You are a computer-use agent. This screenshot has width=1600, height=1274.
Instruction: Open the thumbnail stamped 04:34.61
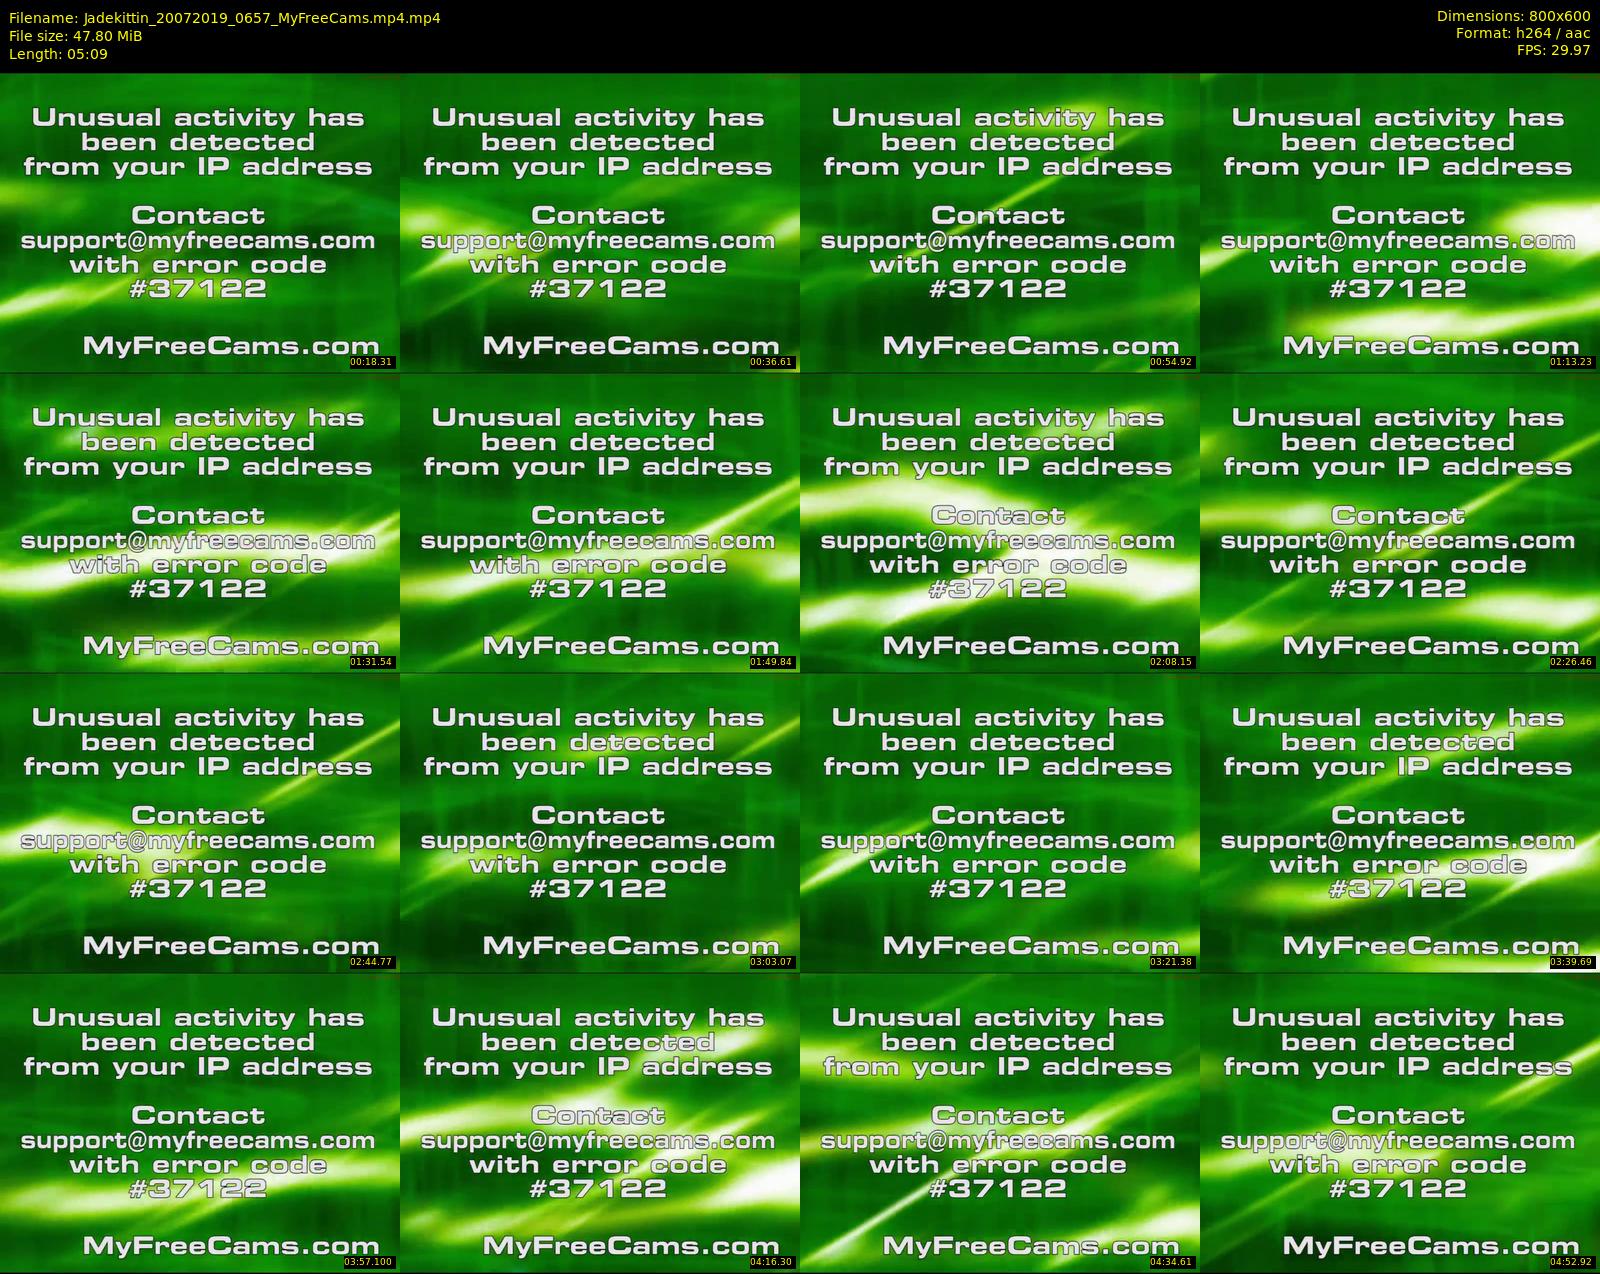(1000, 1123)
